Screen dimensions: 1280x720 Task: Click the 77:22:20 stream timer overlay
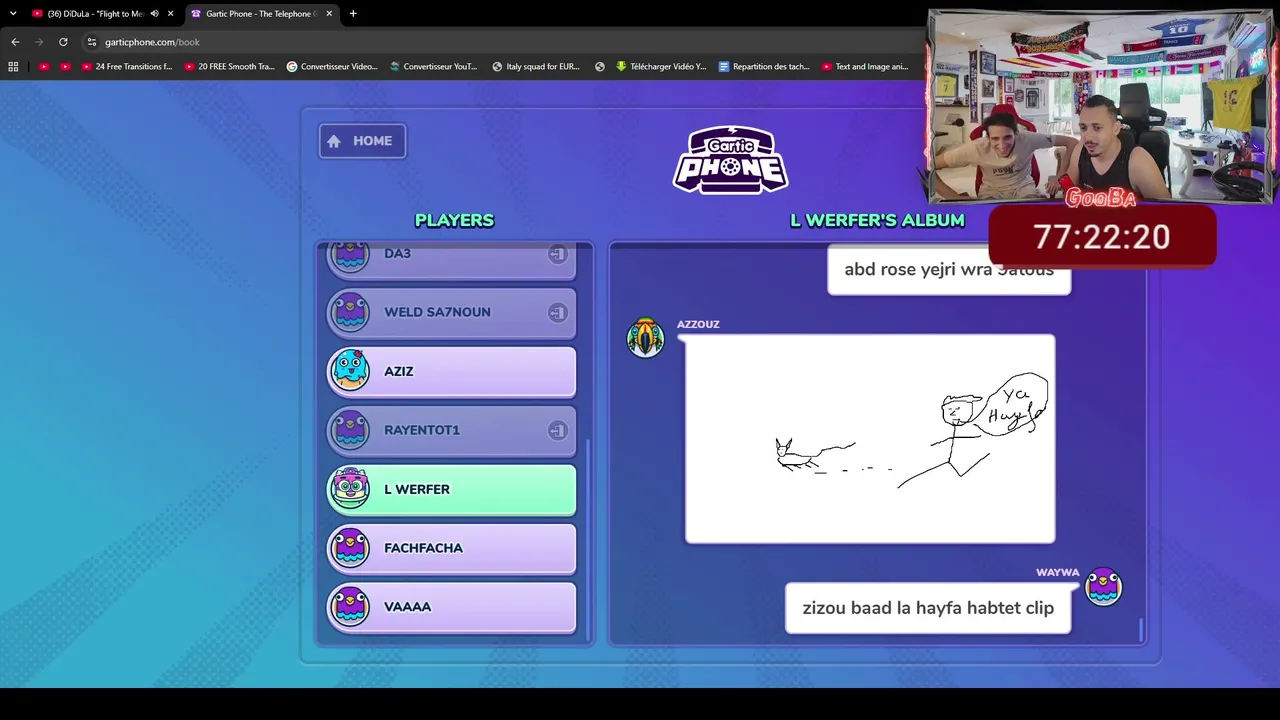(1102, 237)
